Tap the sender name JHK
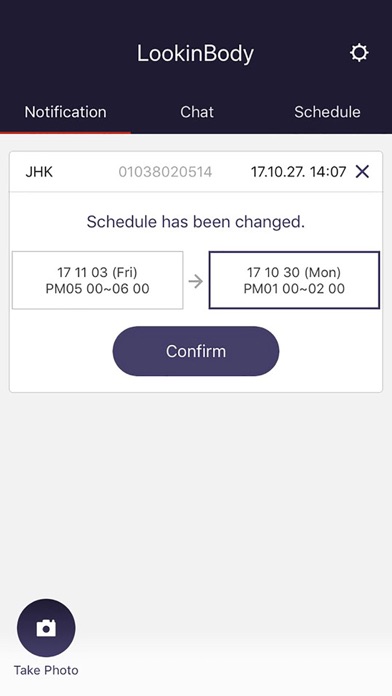392x696 pixels. (39, 172)
